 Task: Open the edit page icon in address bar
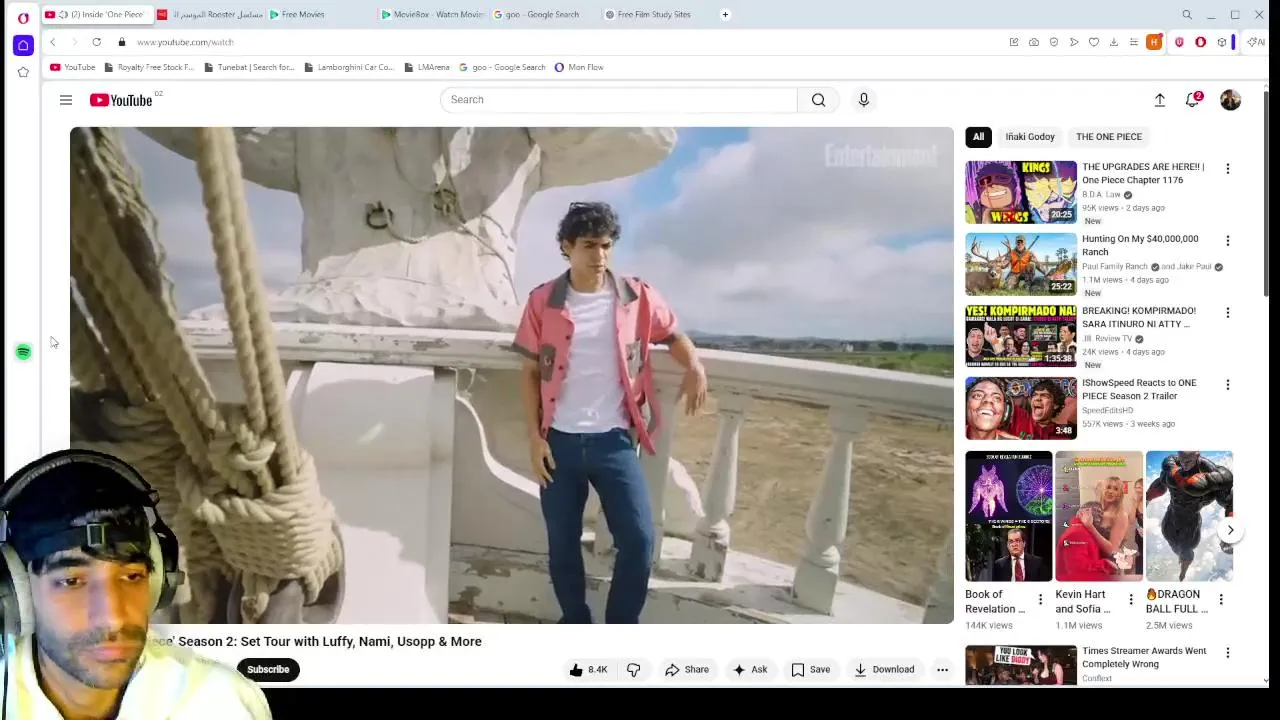(x=1014, y=42)
